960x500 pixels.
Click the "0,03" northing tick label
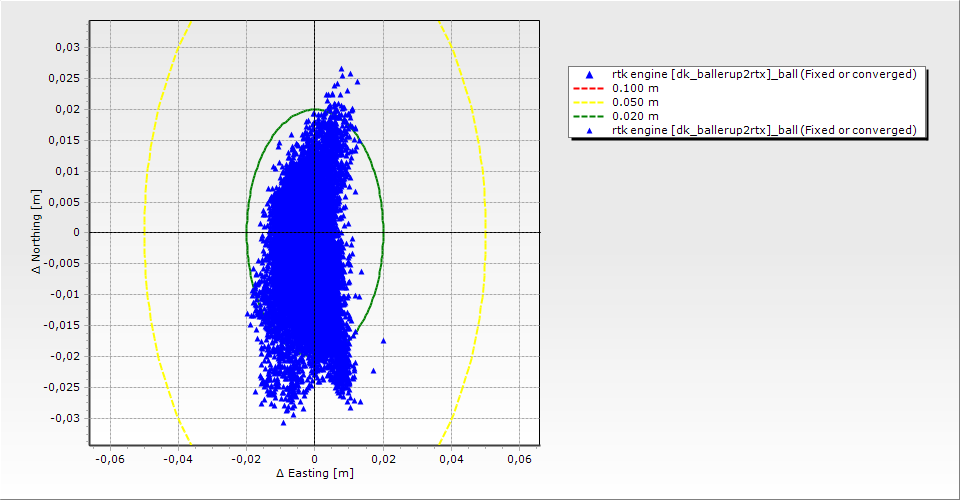(x=67, y=47)
